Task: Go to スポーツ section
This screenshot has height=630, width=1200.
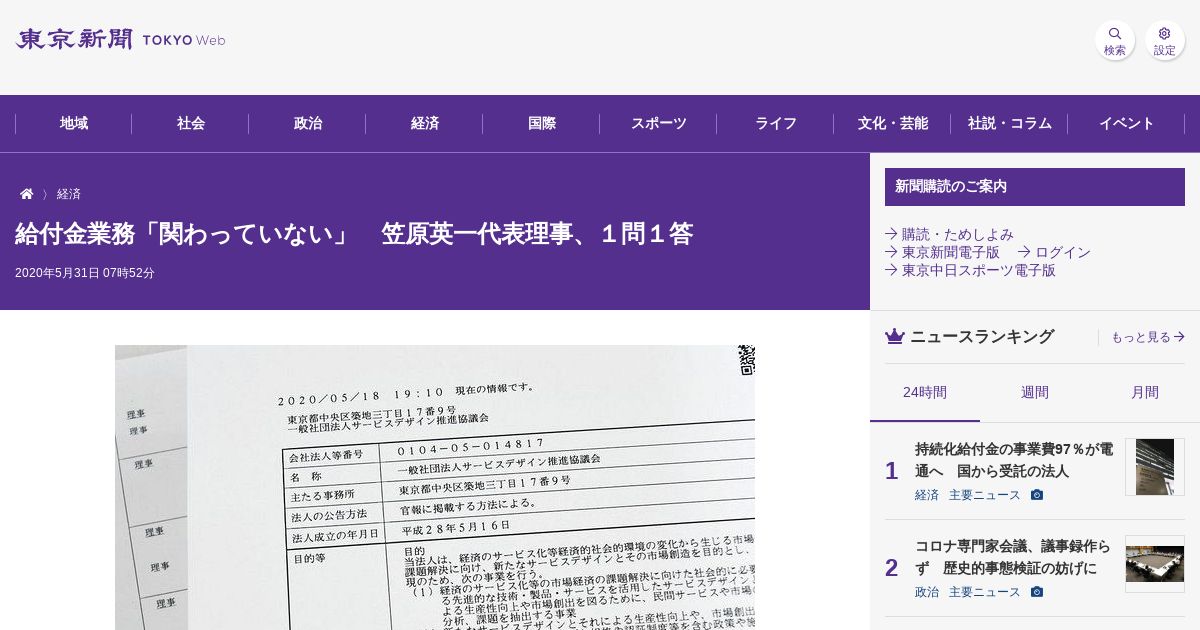Action: pyautogui.click(x=659, y=124)
